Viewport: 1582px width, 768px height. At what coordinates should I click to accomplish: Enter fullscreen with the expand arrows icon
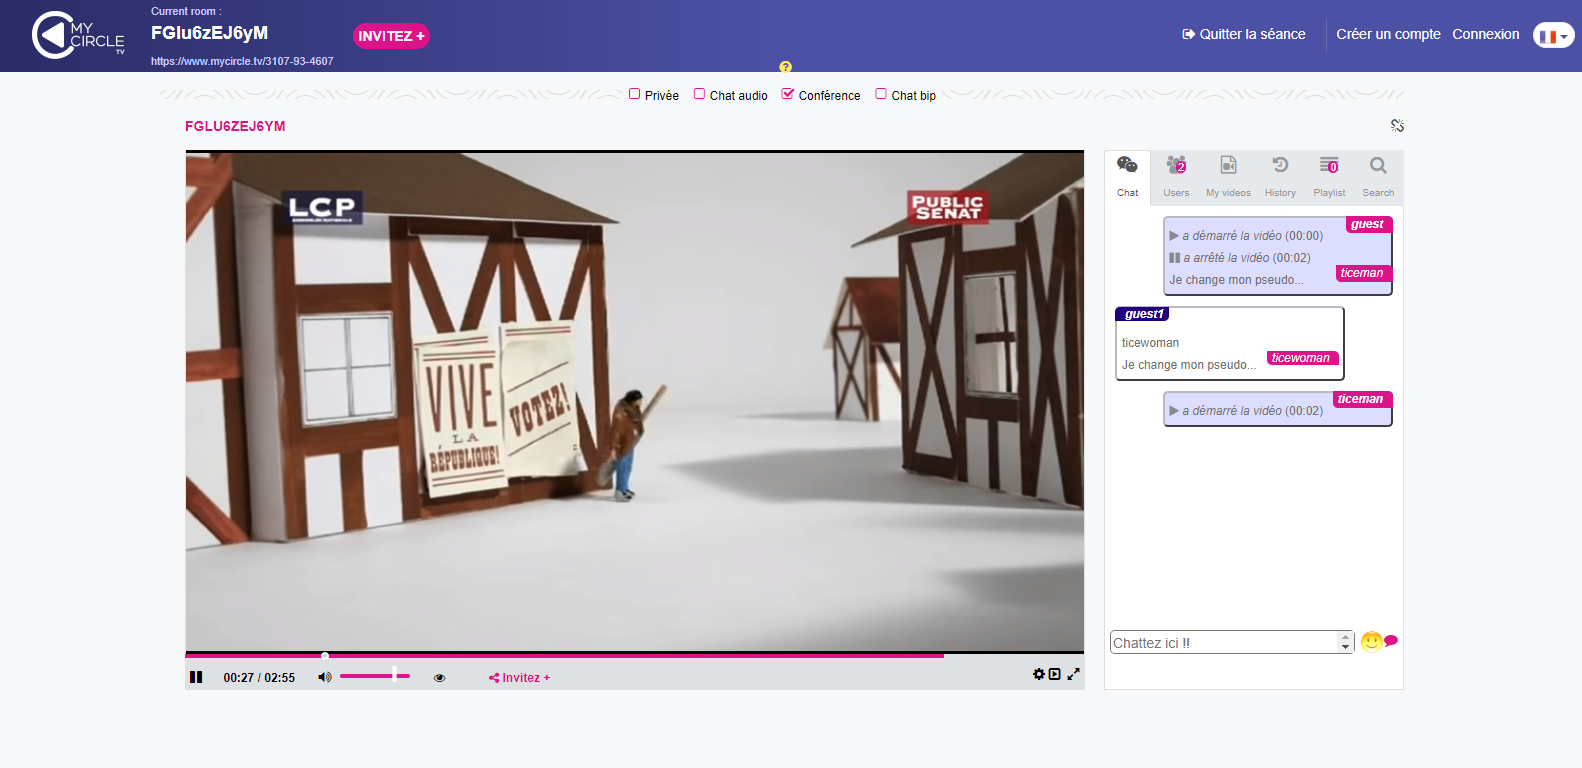[x=1074, y=674]
